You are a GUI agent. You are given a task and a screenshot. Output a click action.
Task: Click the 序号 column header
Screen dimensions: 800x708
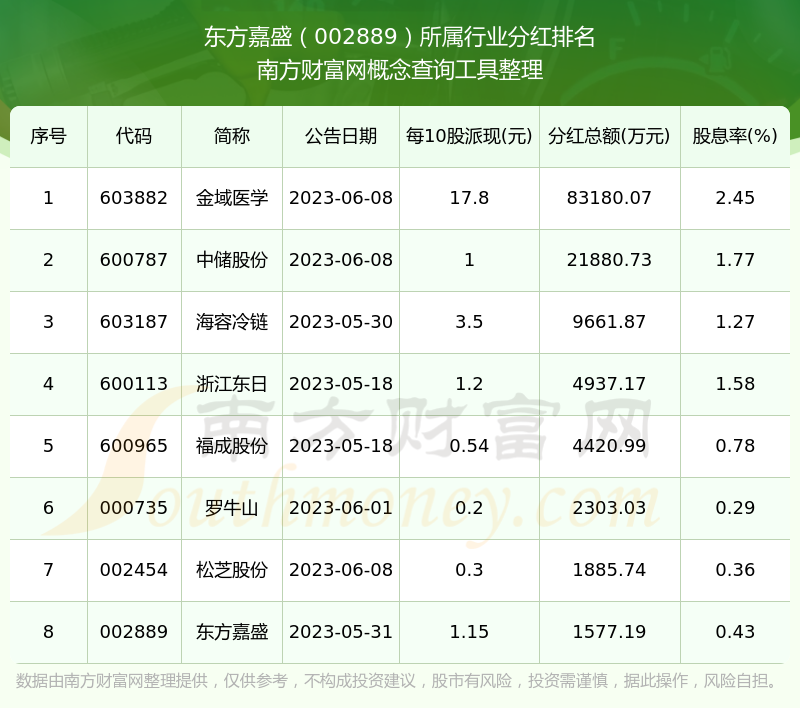point(48,136)
